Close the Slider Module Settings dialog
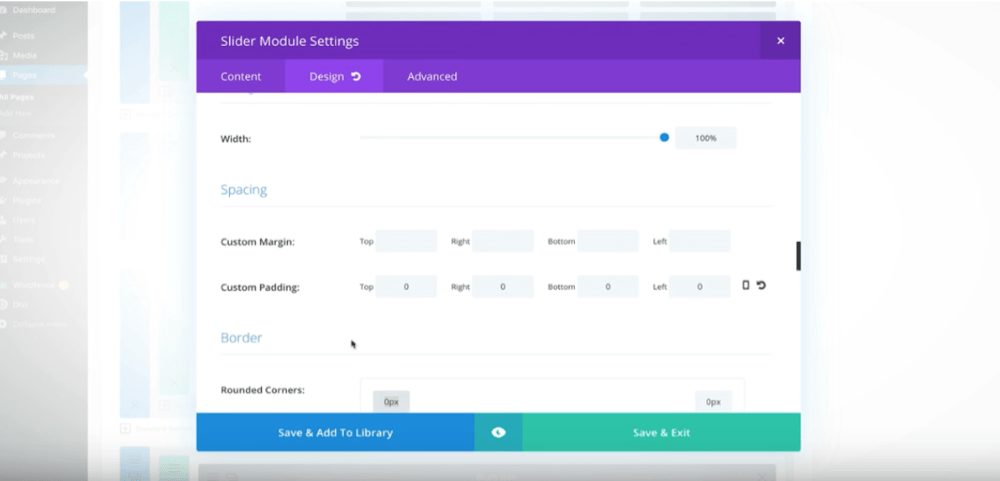The width and height of the screenshot is (1000, 481). [x=780, y=41]
